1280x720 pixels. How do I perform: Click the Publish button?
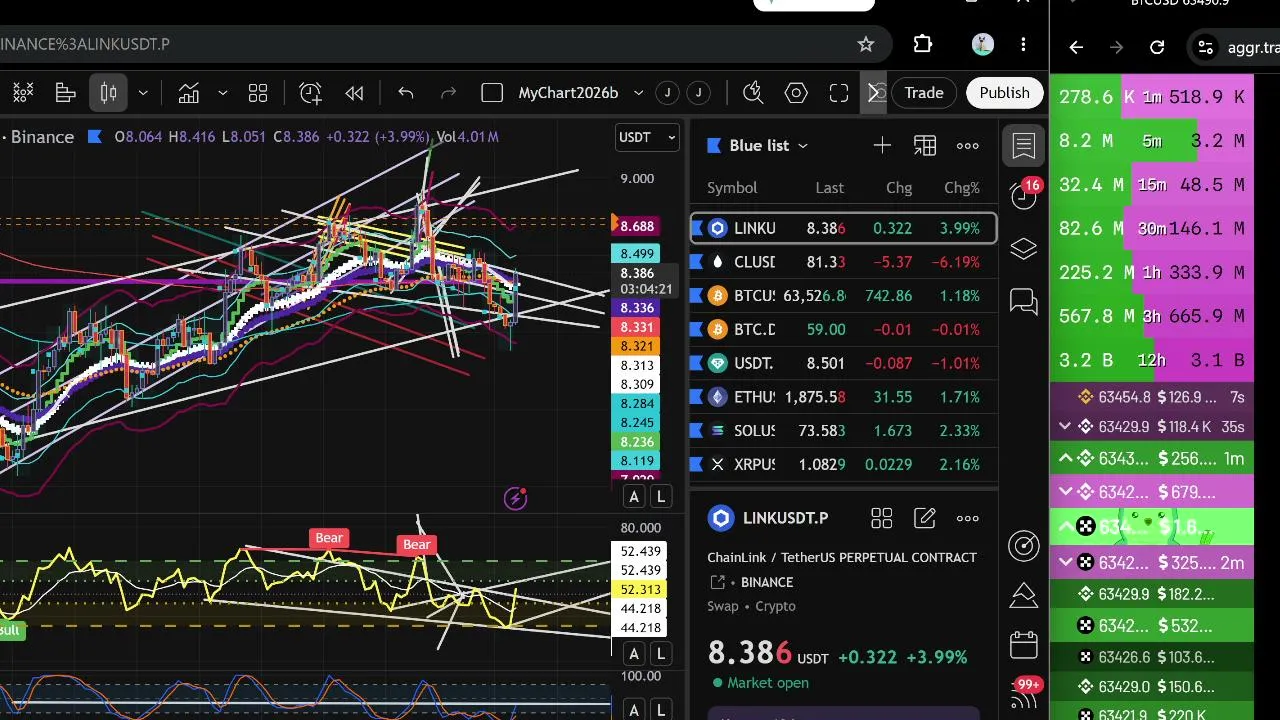pyautogui.click(x=1004, y=93)
